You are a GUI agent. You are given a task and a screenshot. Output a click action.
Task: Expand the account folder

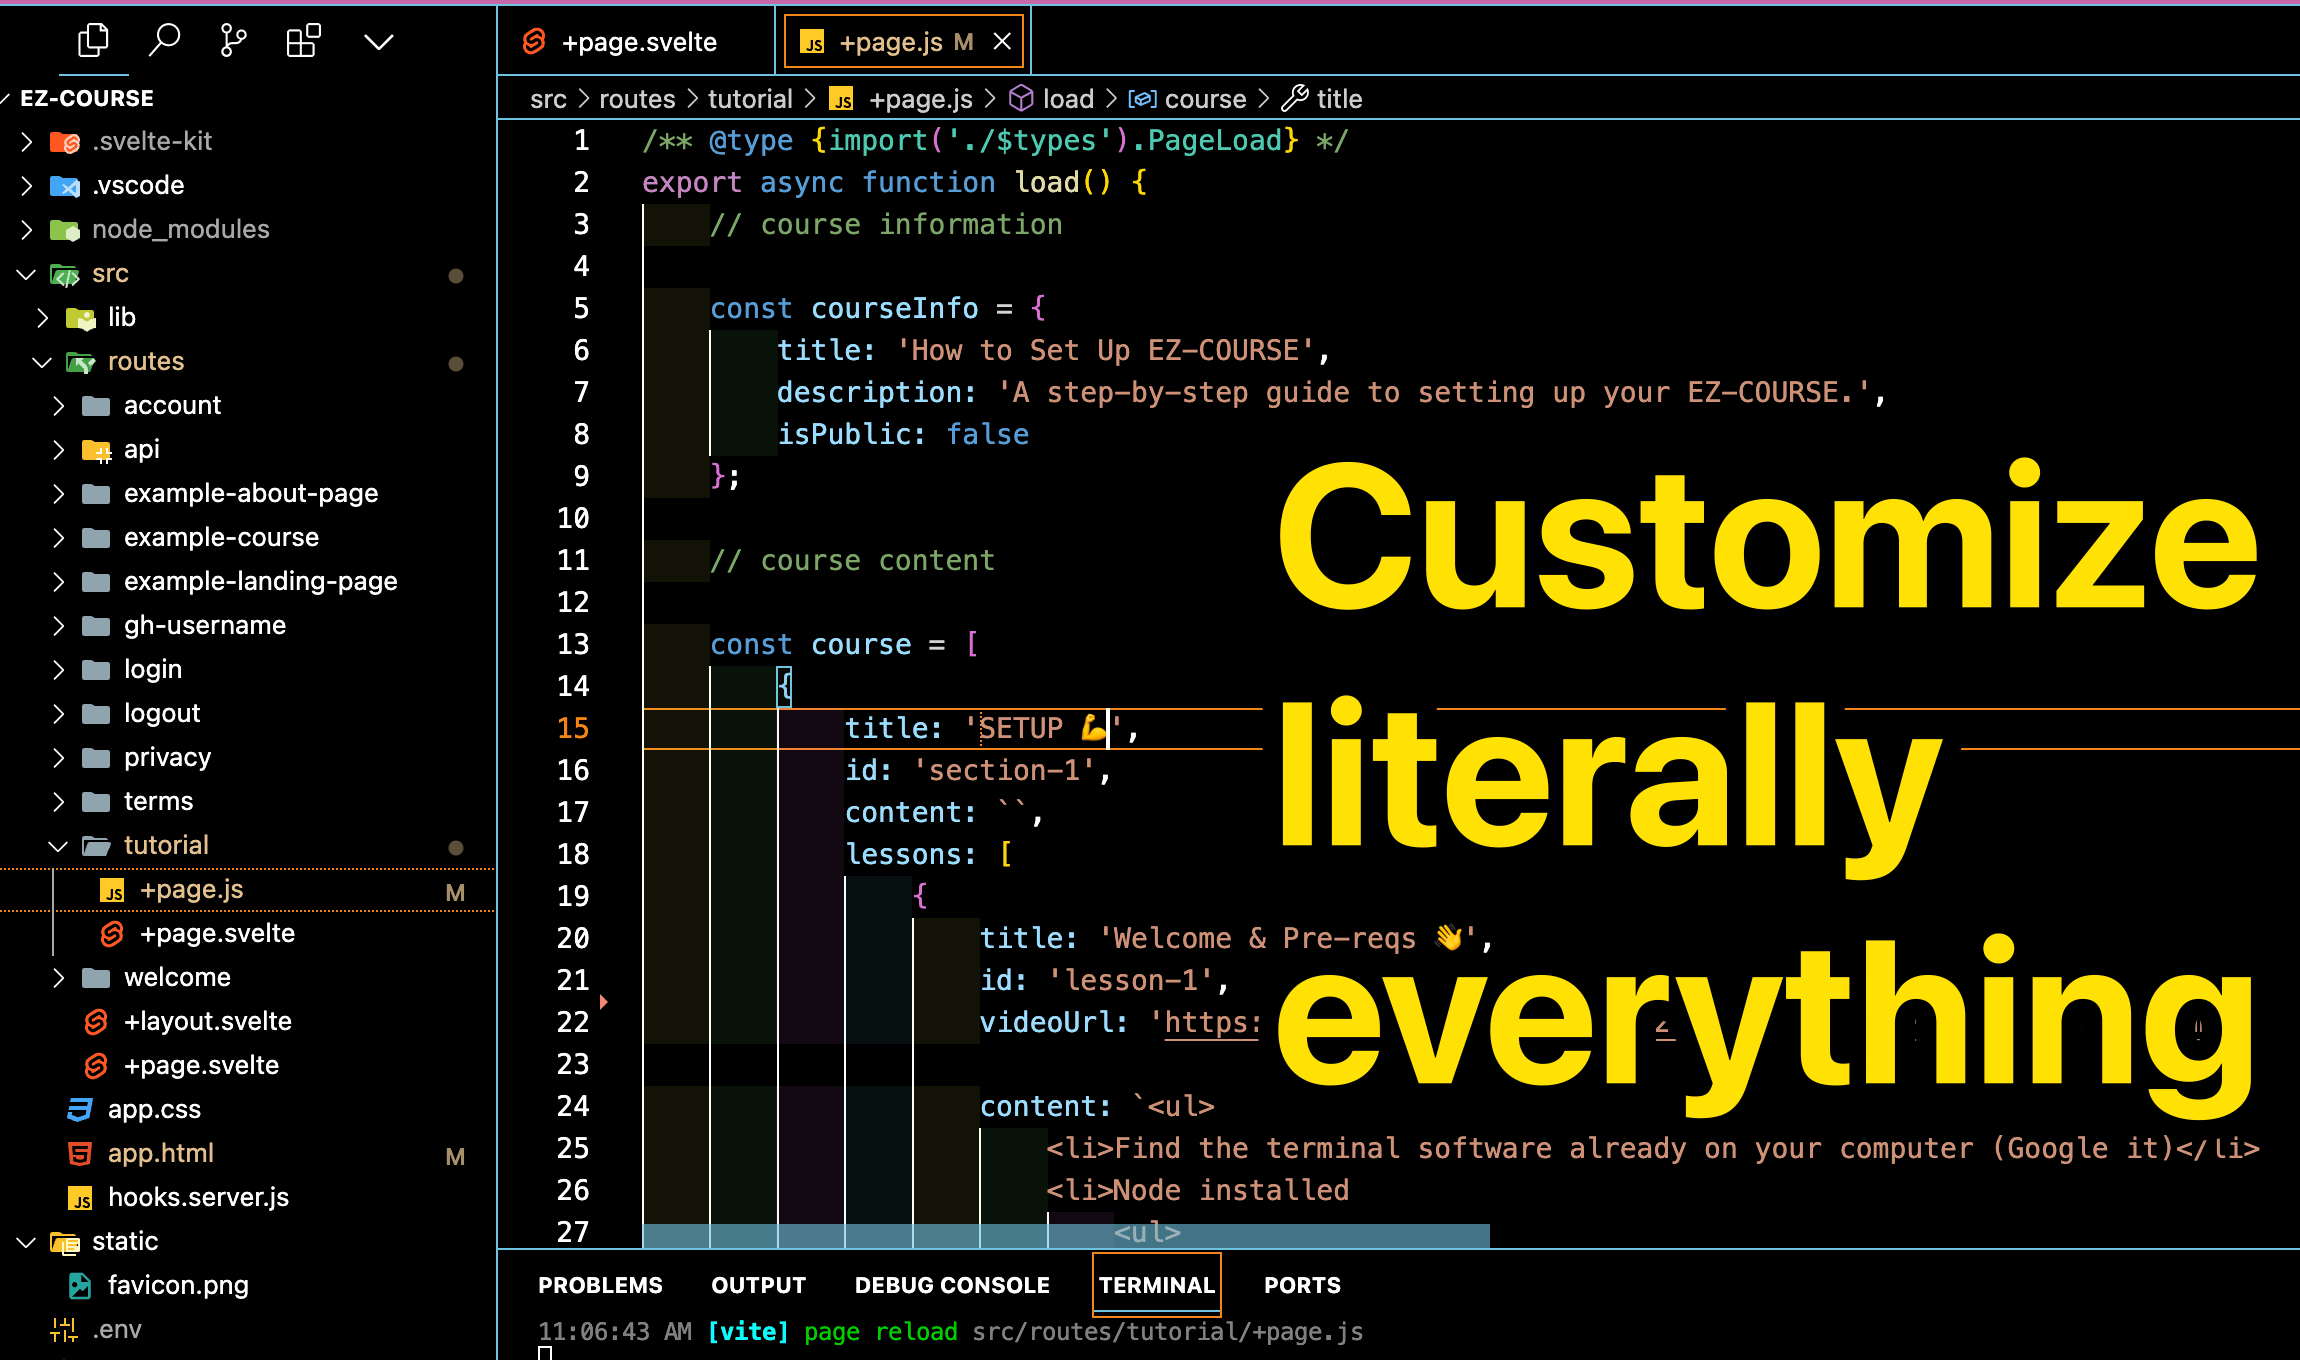click(59, 405)
